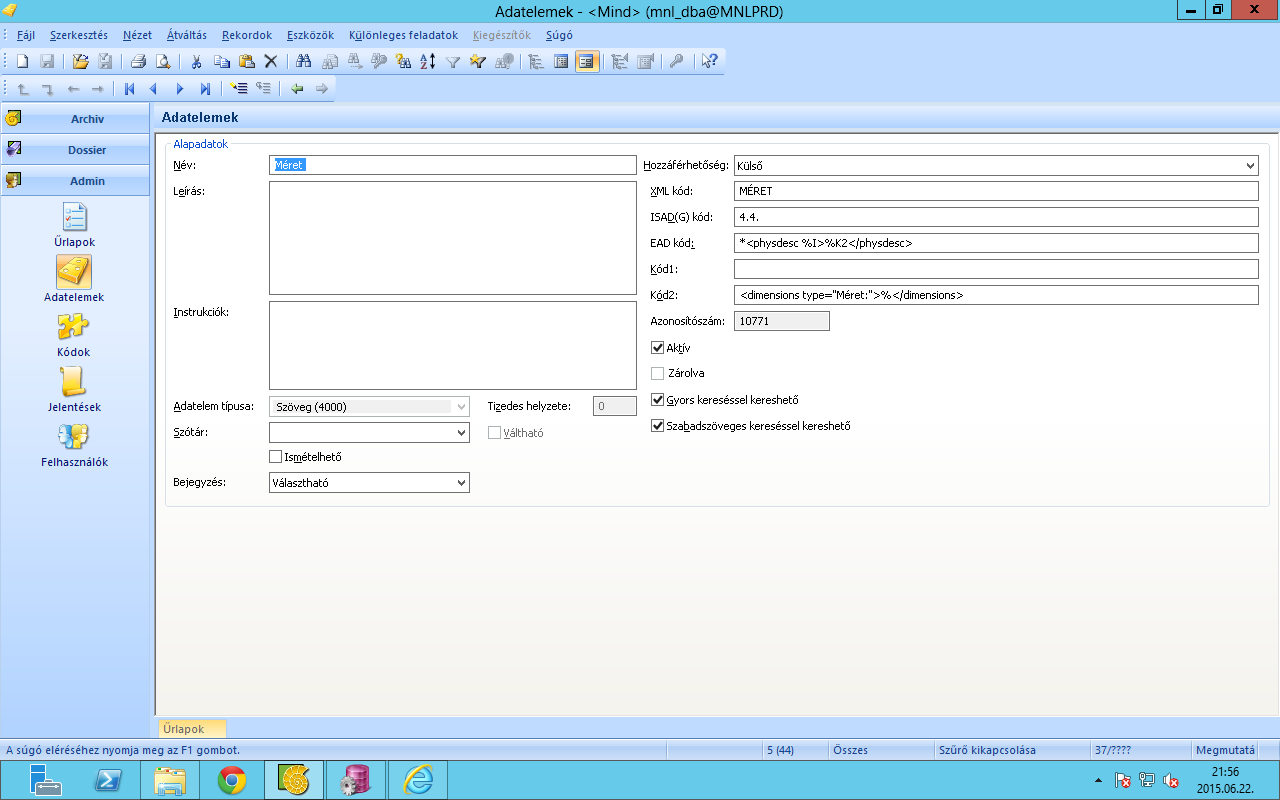1280x800 pixels.
Task: Click the Print preview toolbar icon
Action: click(x=162, y=61)
